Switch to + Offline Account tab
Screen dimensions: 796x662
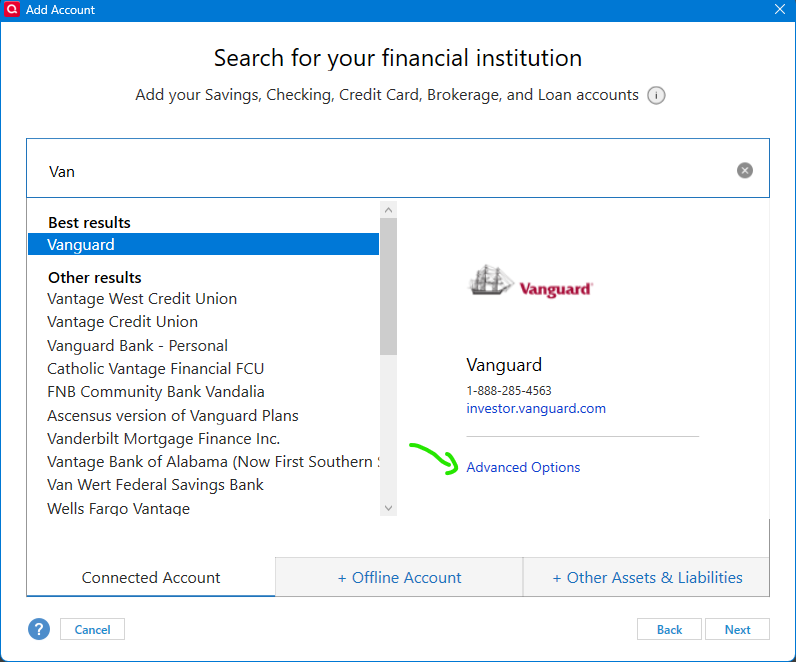tap(399, 578)
